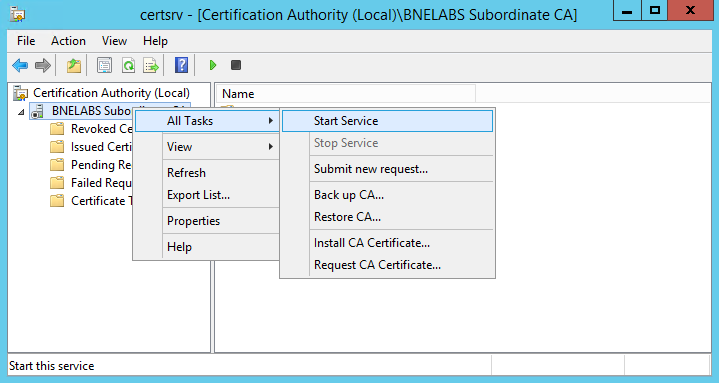Screen dimensions: 719x383
Task: Select the Revoked Certificates tree label
Action: coord(101,129)
